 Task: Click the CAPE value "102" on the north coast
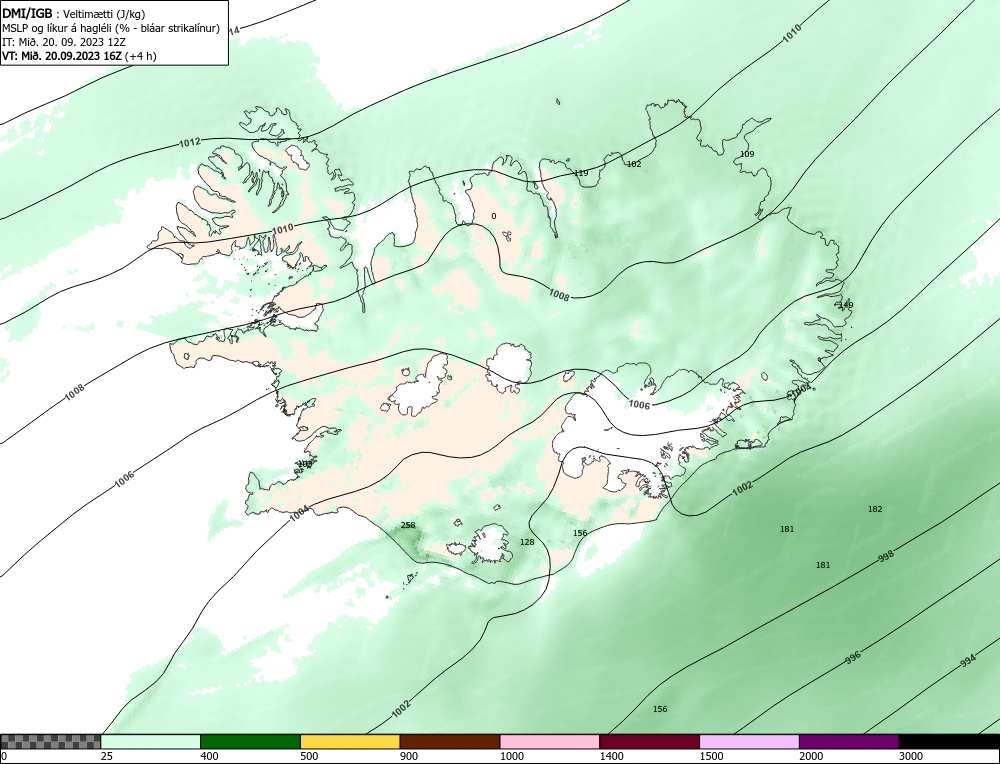634,164
